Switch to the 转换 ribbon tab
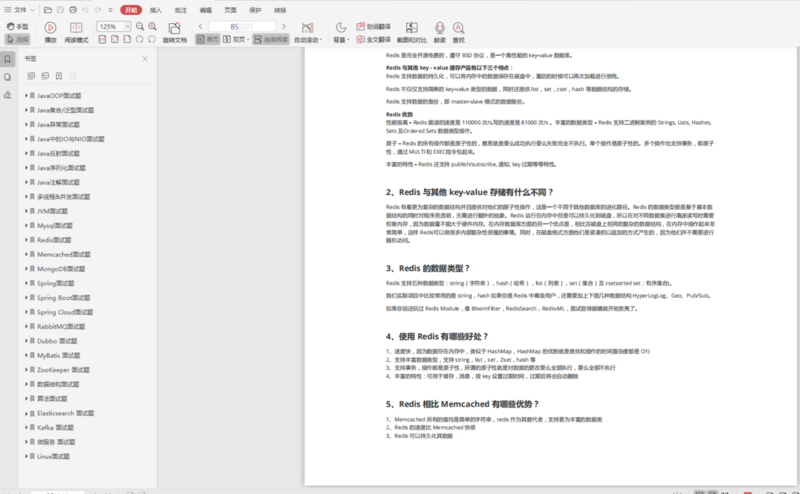Viewport: 800px width, 494px height. (x=280, y=10)
